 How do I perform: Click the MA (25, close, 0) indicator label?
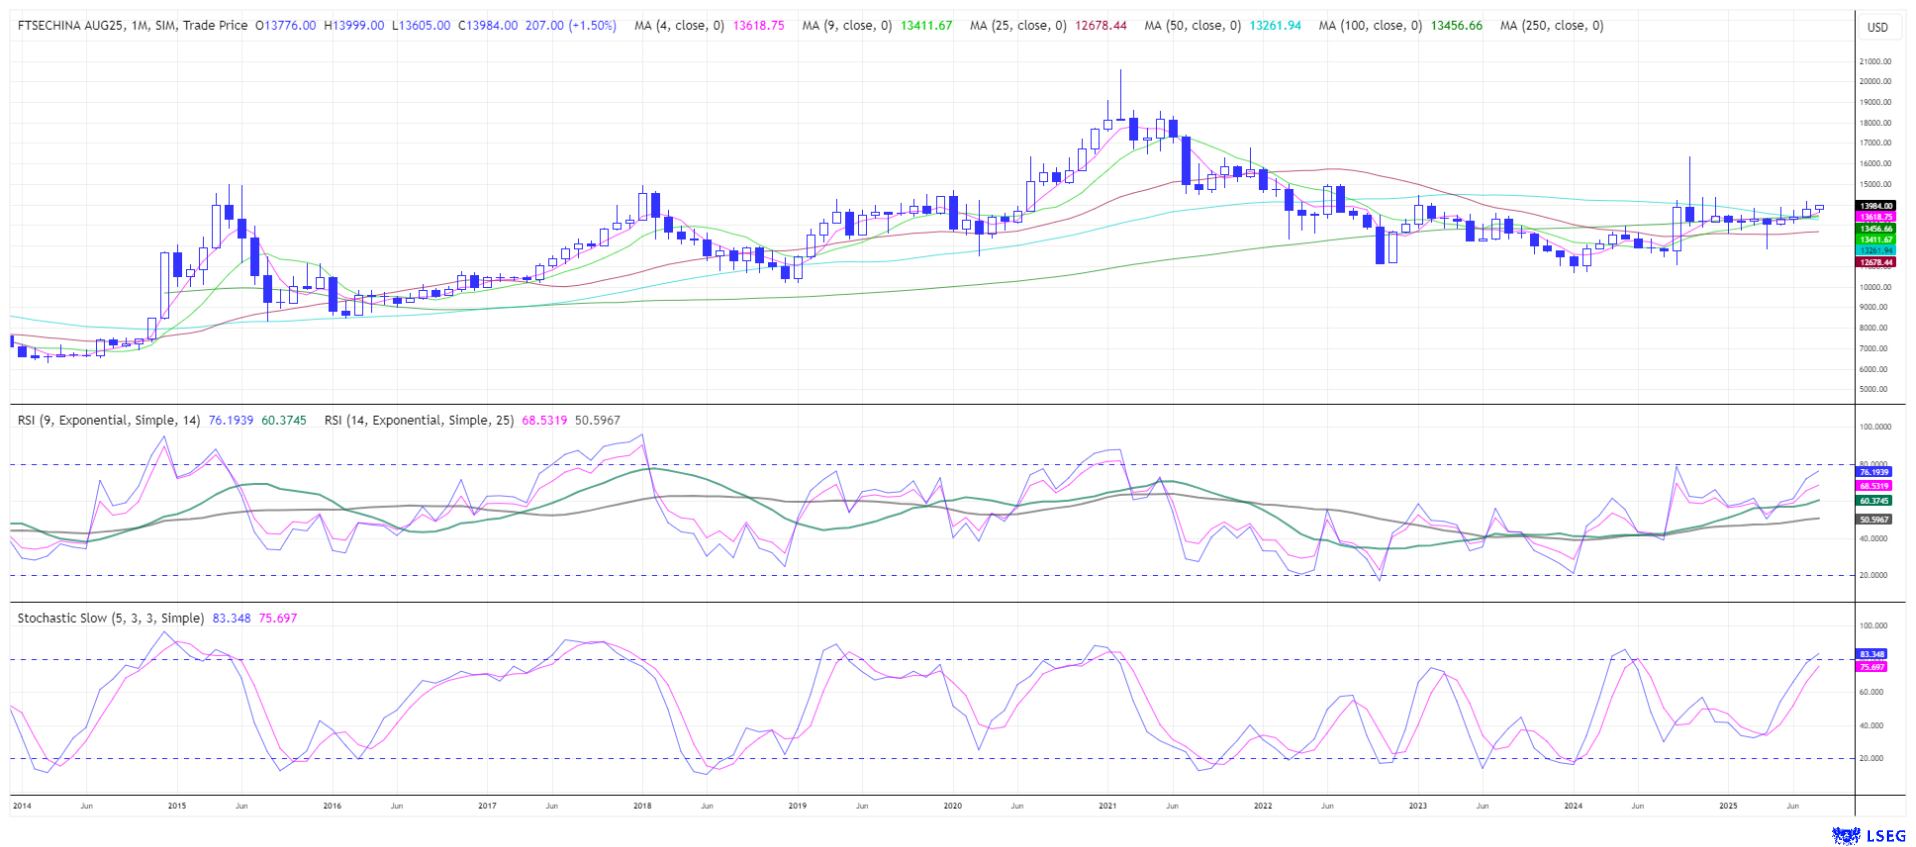(1017, 26)
